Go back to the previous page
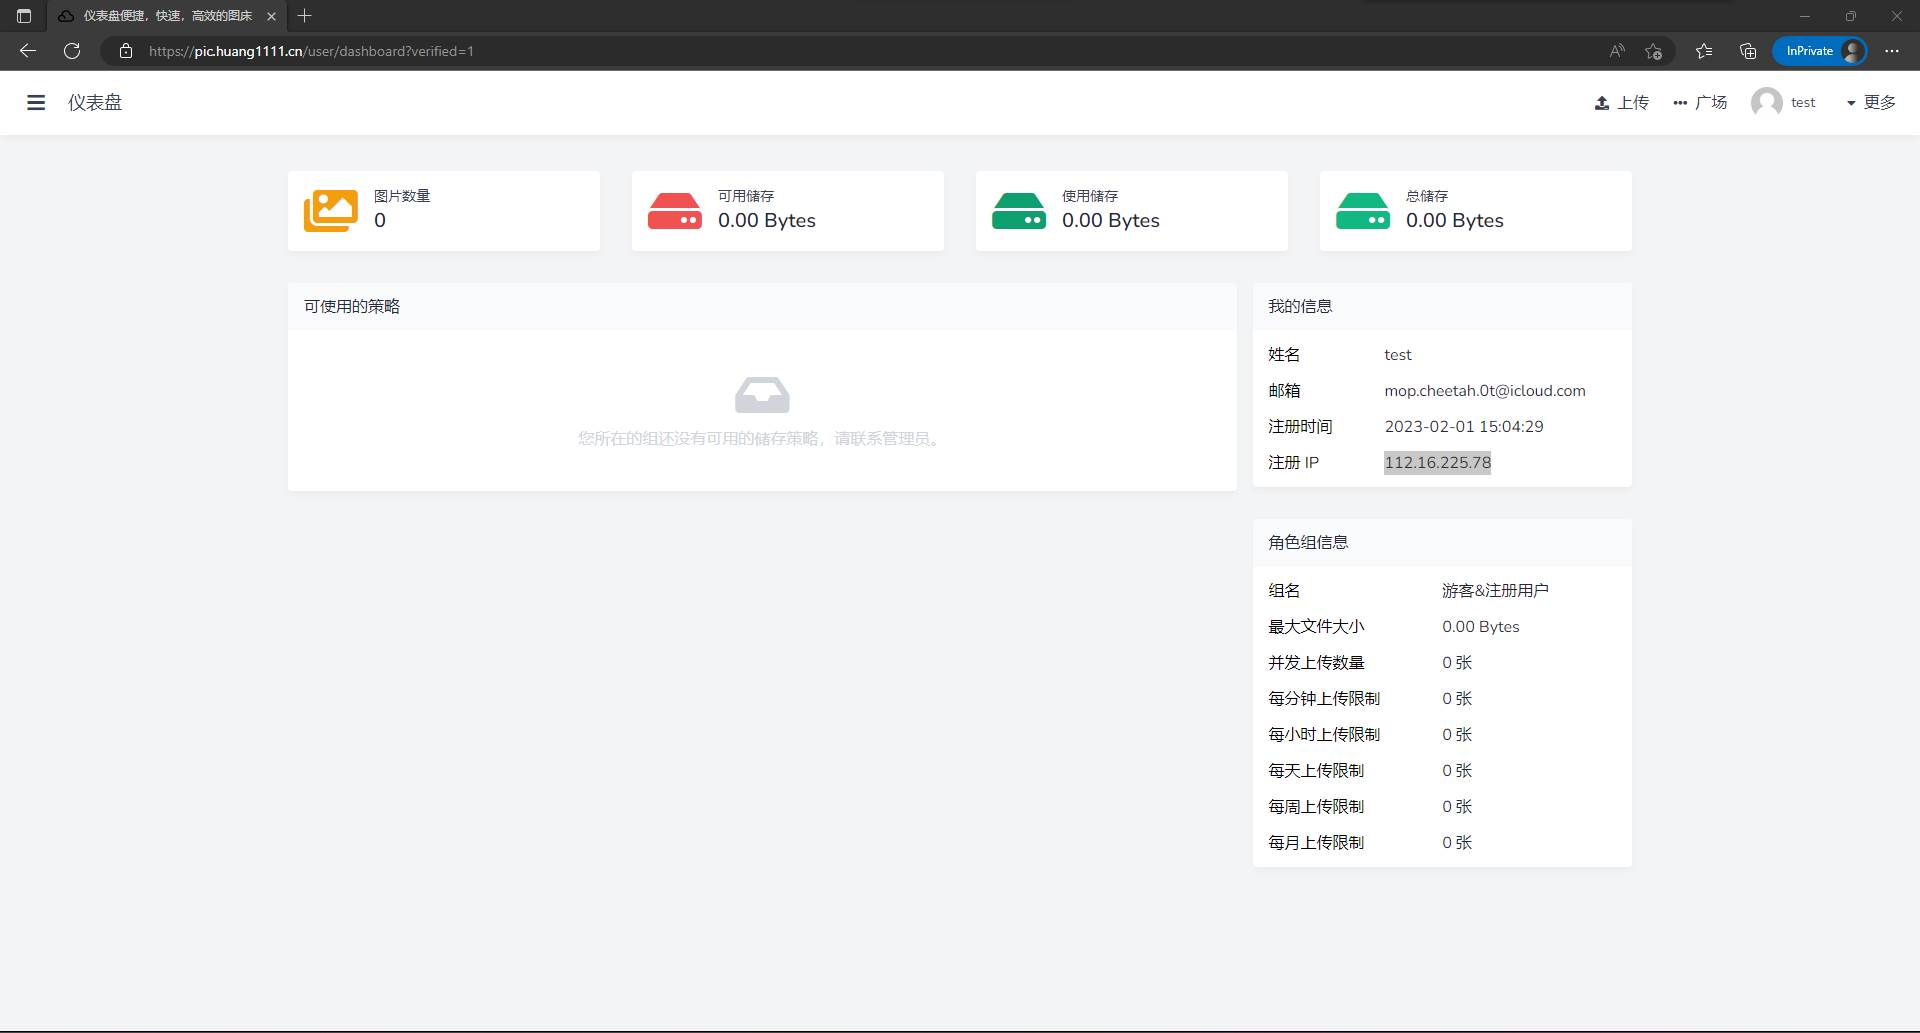The width and height of the screenshot is (1920, 1033). point(28,51)
